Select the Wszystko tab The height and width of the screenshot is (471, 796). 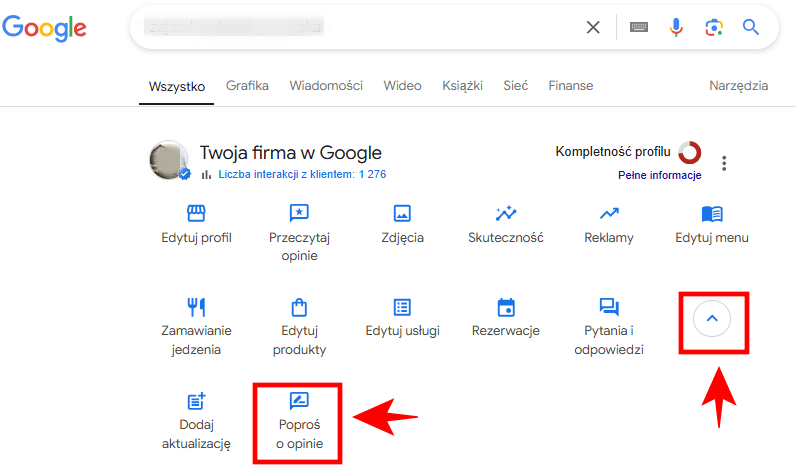click(x=177, y=86)
